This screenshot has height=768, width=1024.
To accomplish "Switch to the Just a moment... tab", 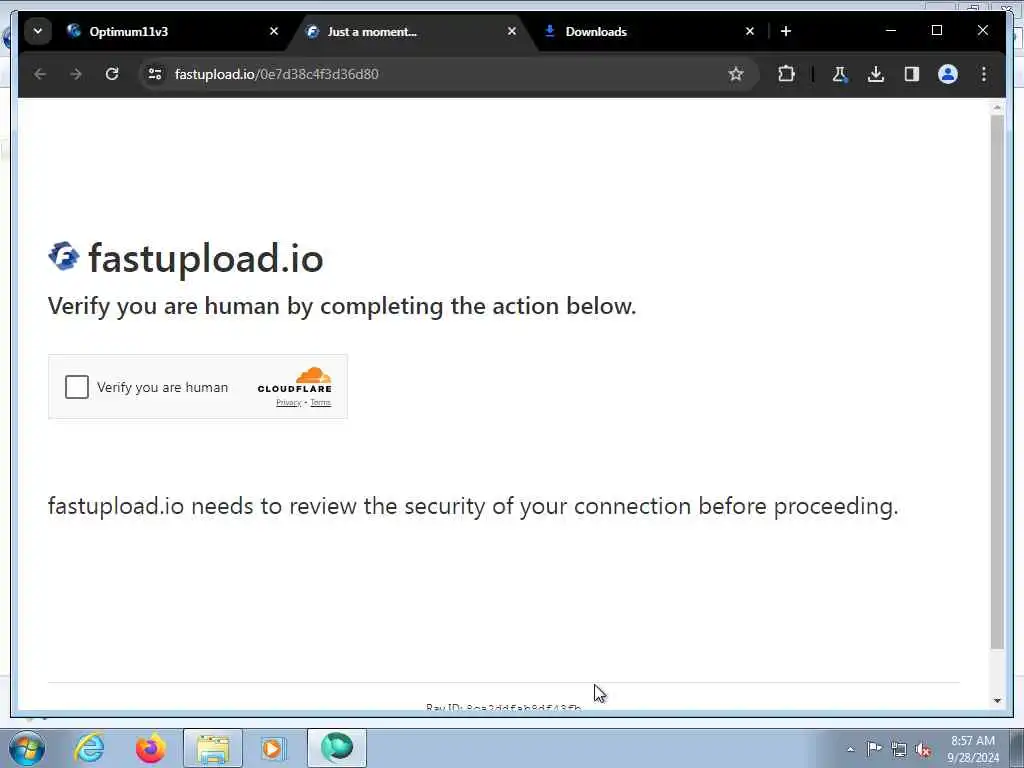I will (412, 31).
